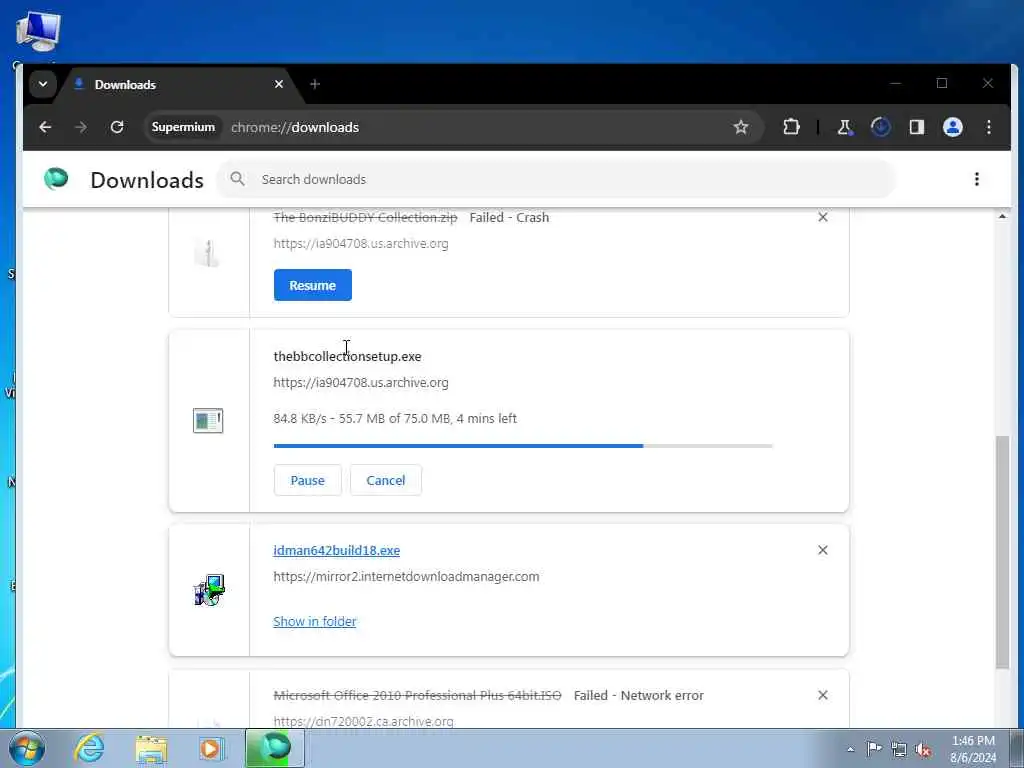This screenshot has height=768, width=1024.
Task: Click the BonziBUDDY zip file icon
Action: click(208, 253)
